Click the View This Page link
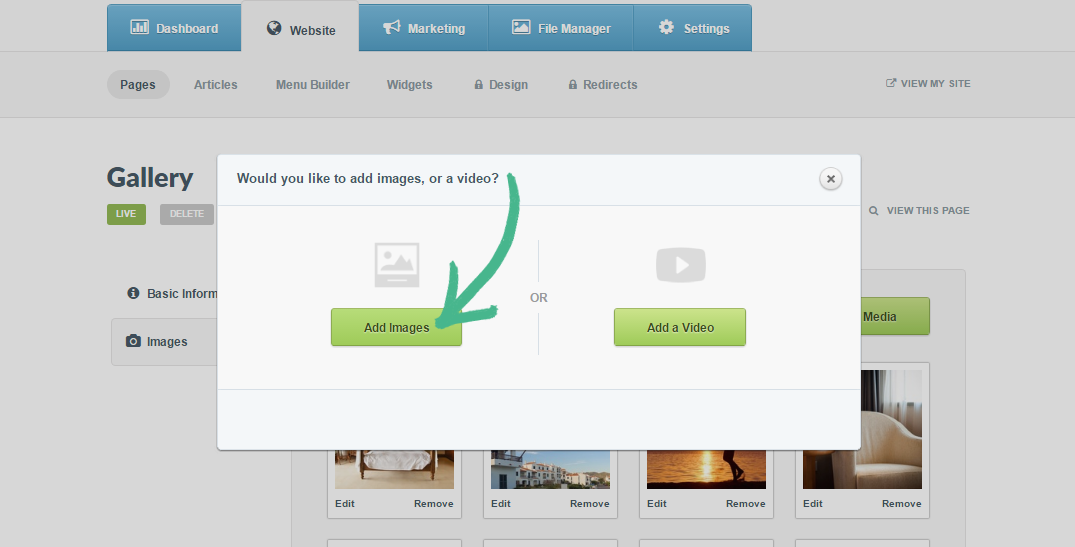 pyautogui.click(x=919, y=211)
